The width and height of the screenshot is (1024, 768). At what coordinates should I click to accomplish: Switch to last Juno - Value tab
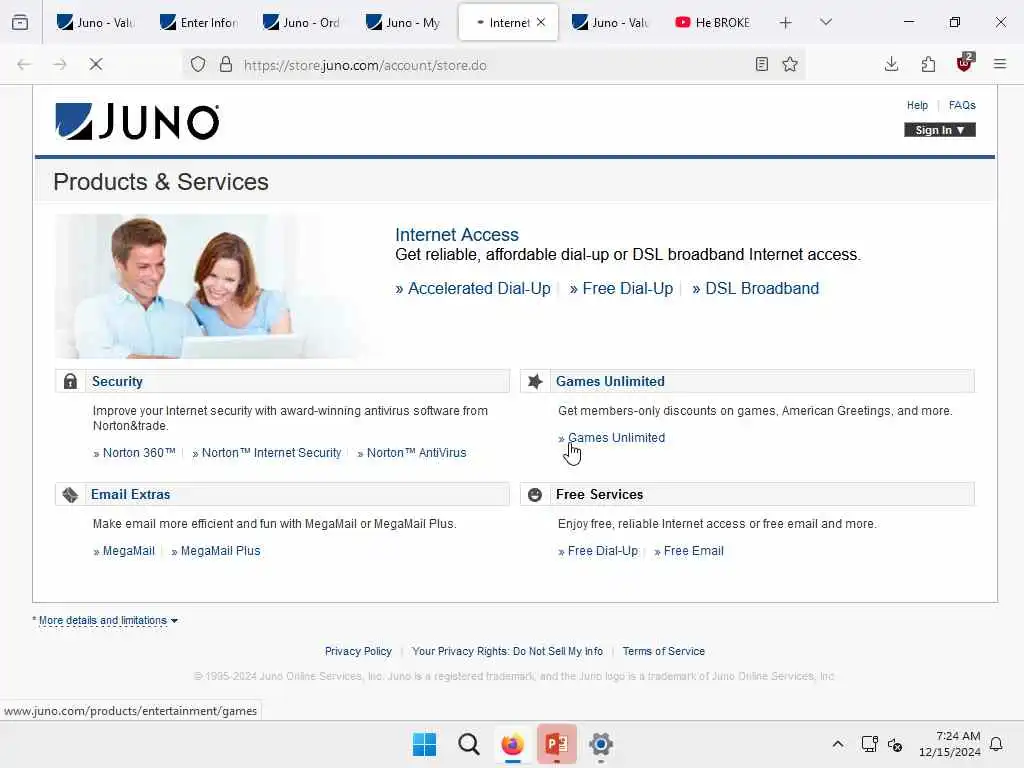click(611, 23)
